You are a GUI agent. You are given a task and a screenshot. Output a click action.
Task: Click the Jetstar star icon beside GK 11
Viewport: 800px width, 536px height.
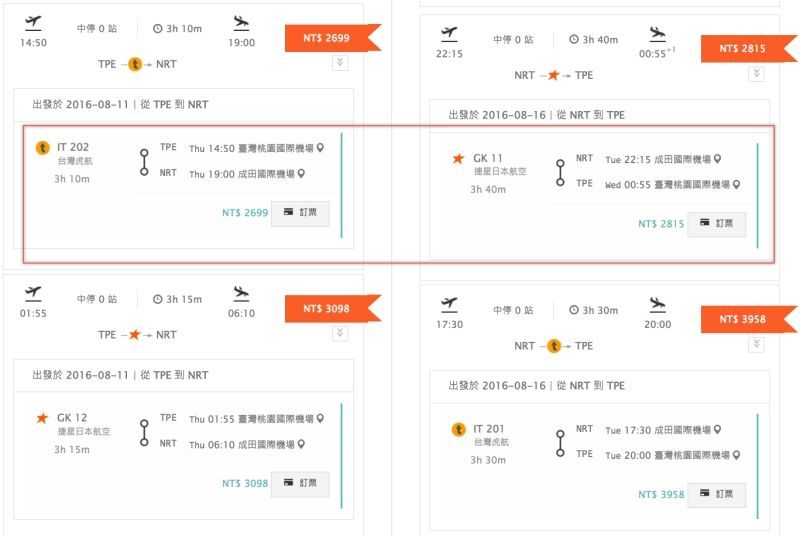(x=459, y=158)
